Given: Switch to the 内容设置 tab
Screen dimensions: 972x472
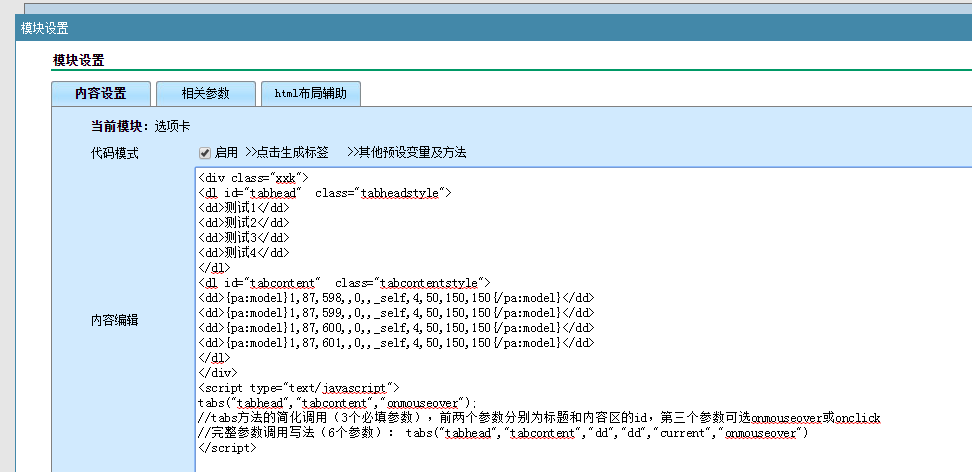Looking at the screenshot, I should (x=100, y=94).
